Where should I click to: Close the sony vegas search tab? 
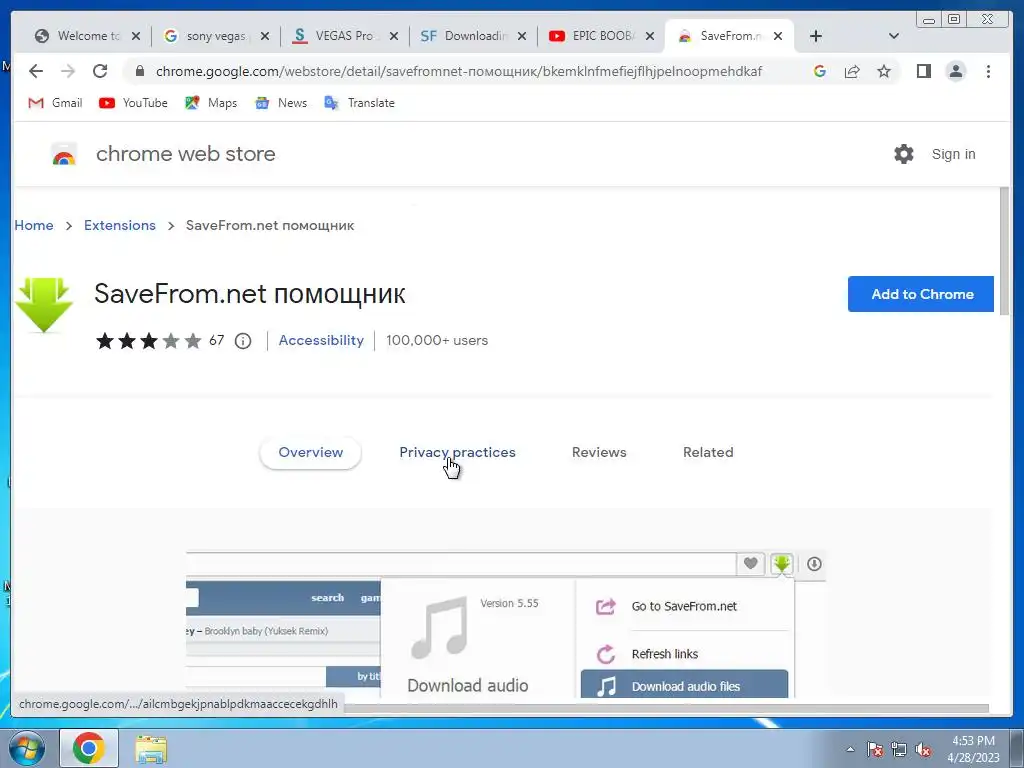(x=264, y=37)
